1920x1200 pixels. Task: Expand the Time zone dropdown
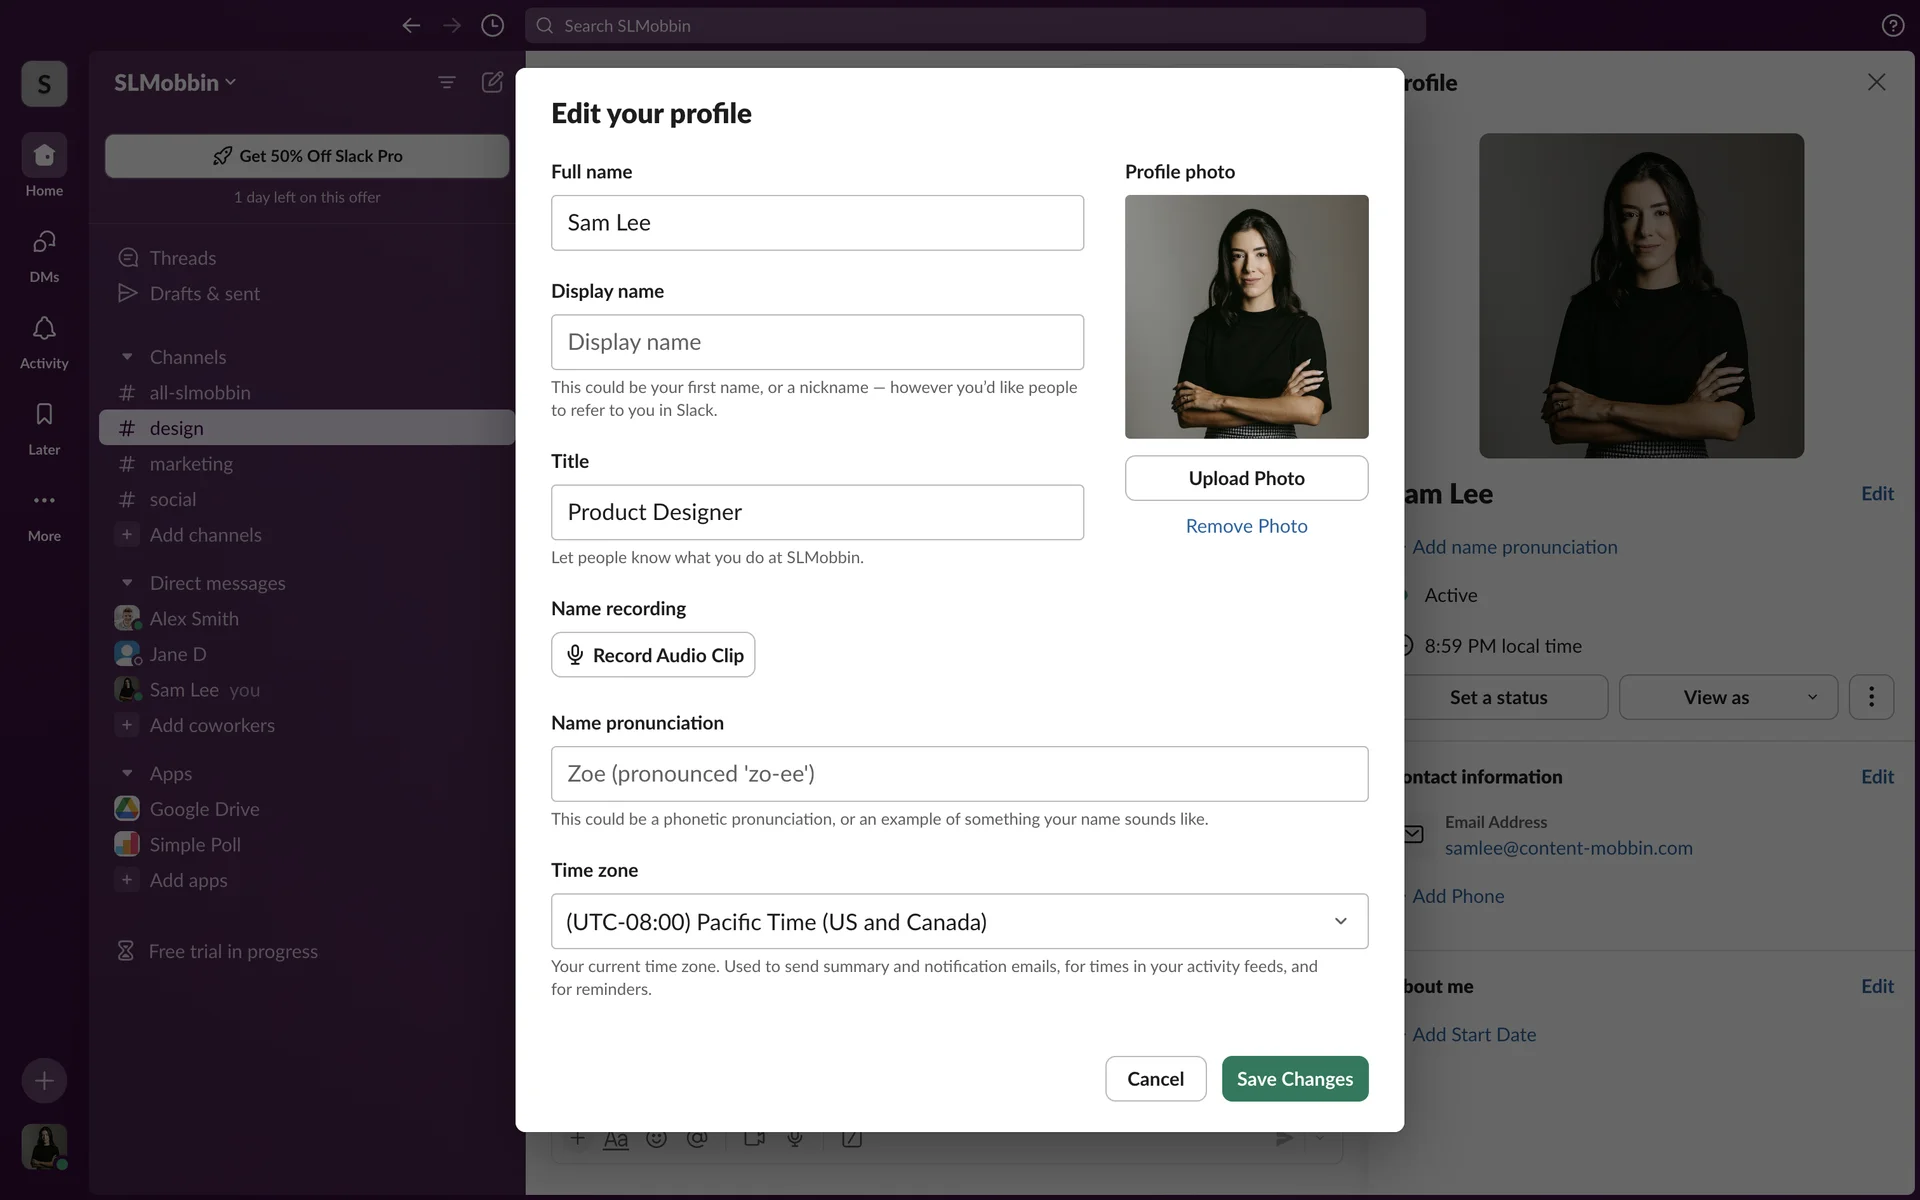point(959,921)
